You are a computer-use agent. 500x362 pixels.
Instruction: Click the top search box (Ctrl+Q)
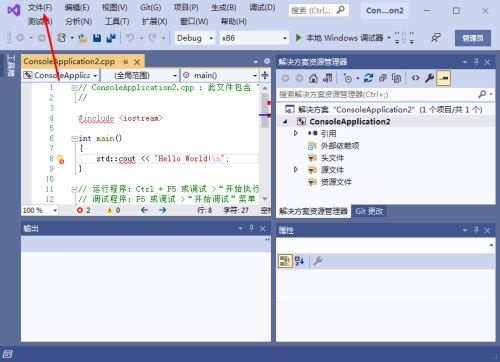point(319,11)
